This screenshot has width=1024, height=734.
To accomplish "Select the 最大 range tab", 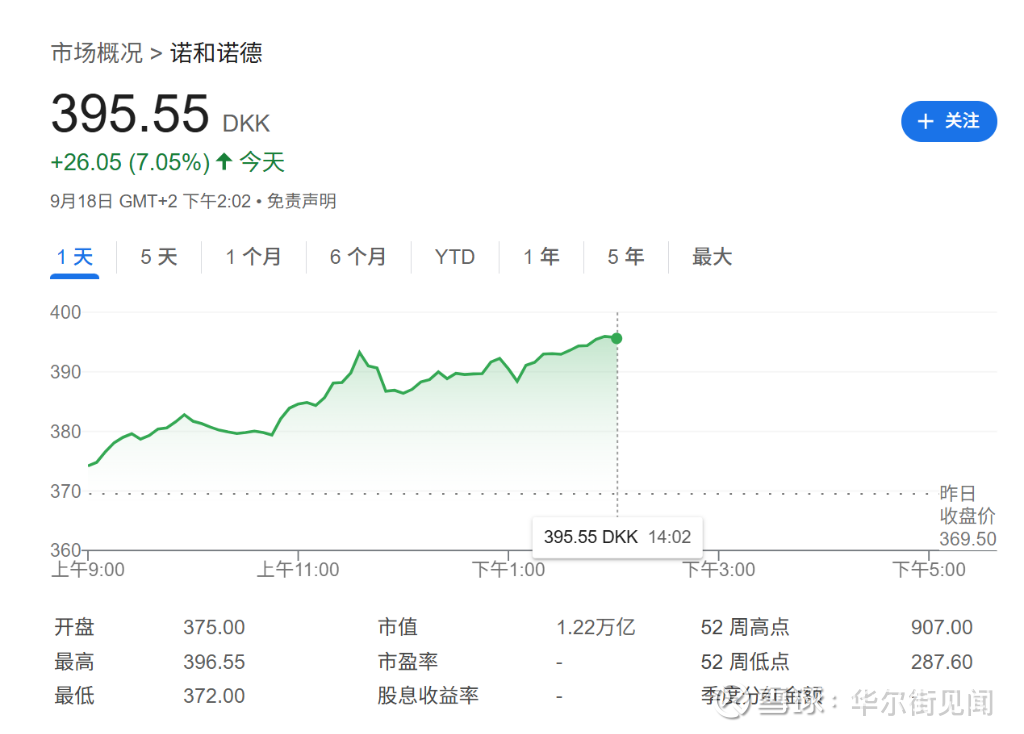I will (x=712, y=257).
